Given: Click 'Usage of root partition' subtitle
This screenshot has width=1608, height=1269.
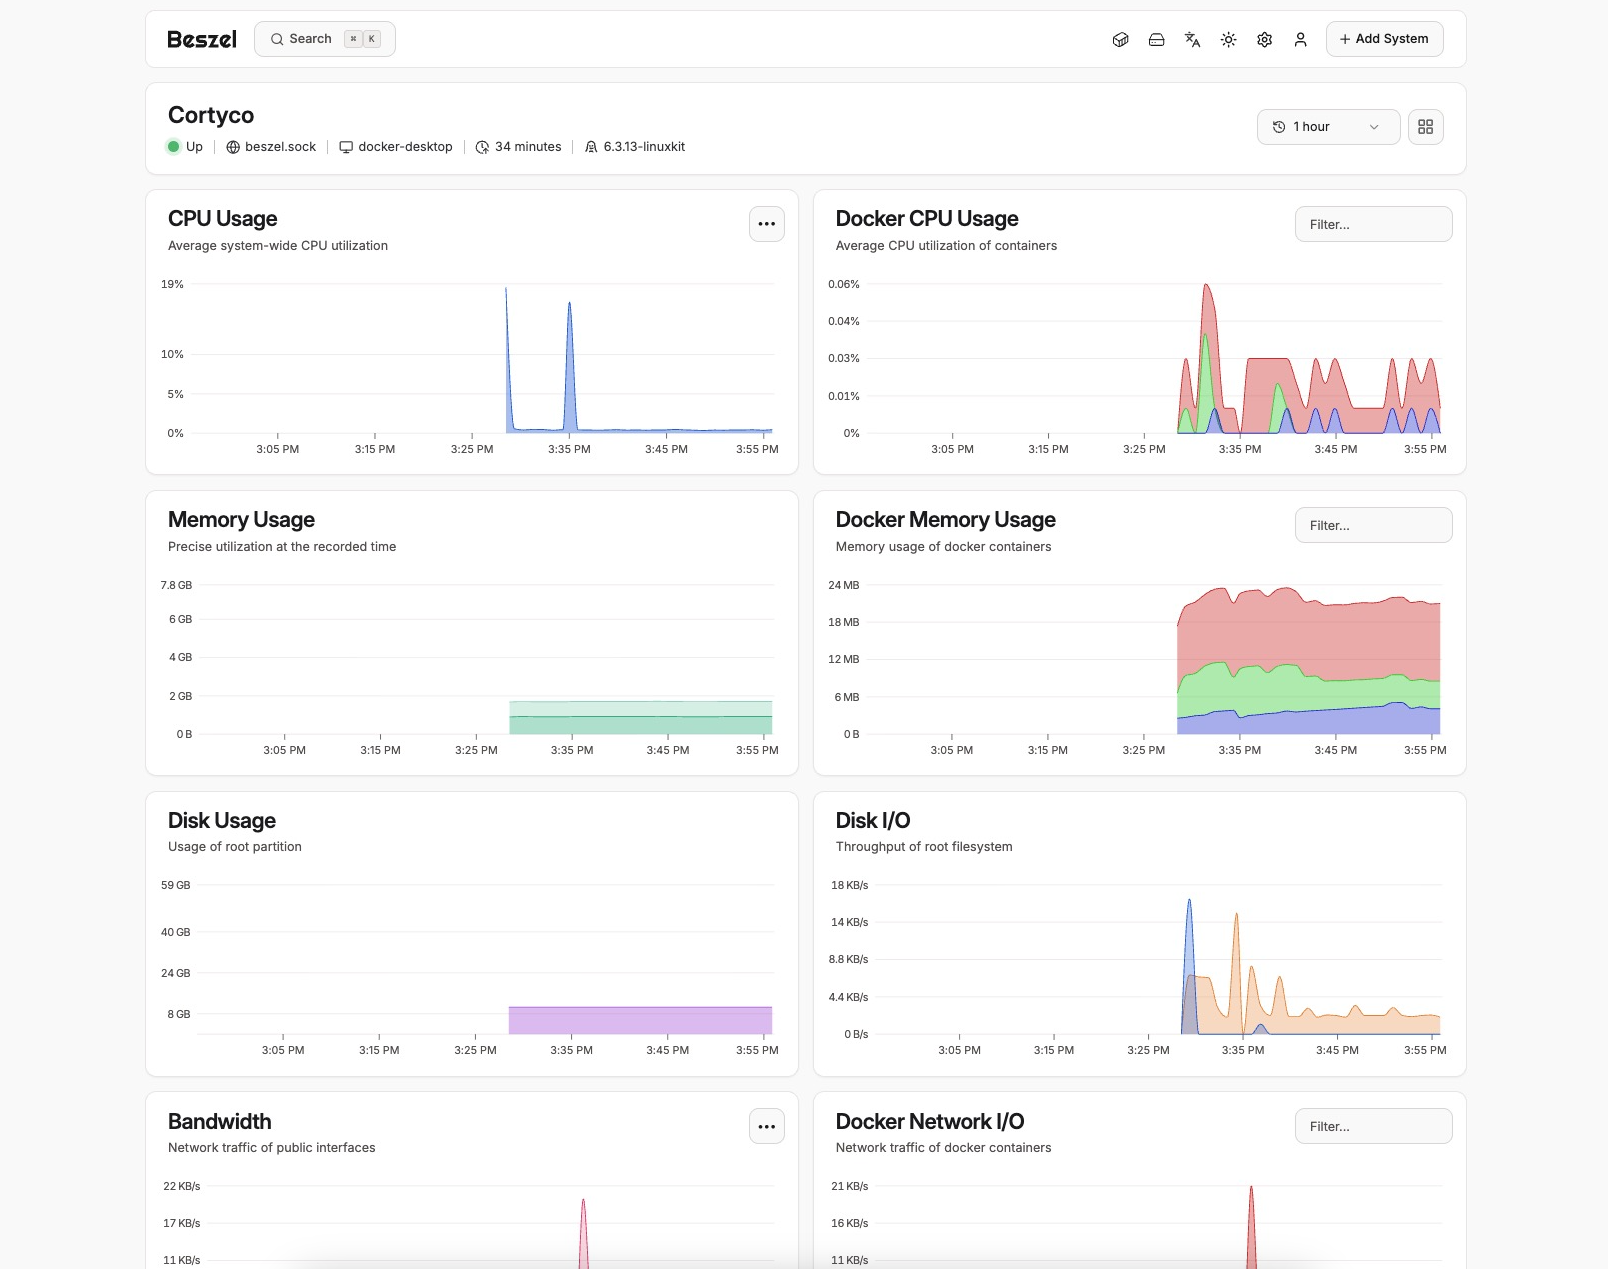Looking at the screenshot, I should tap(235, 847).
